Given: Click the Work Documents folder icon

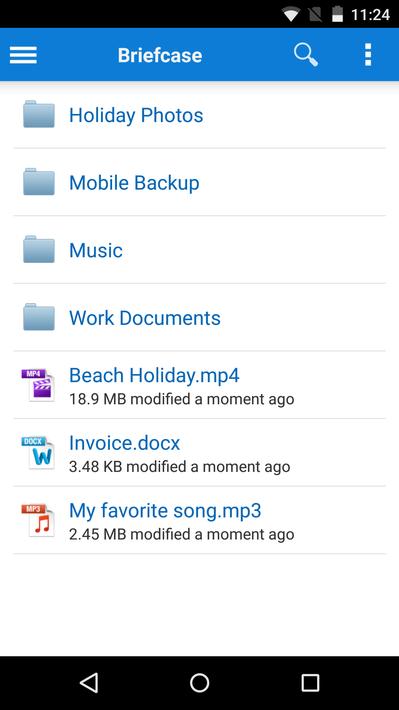Looking at the screenshot, I should (39, 317).
